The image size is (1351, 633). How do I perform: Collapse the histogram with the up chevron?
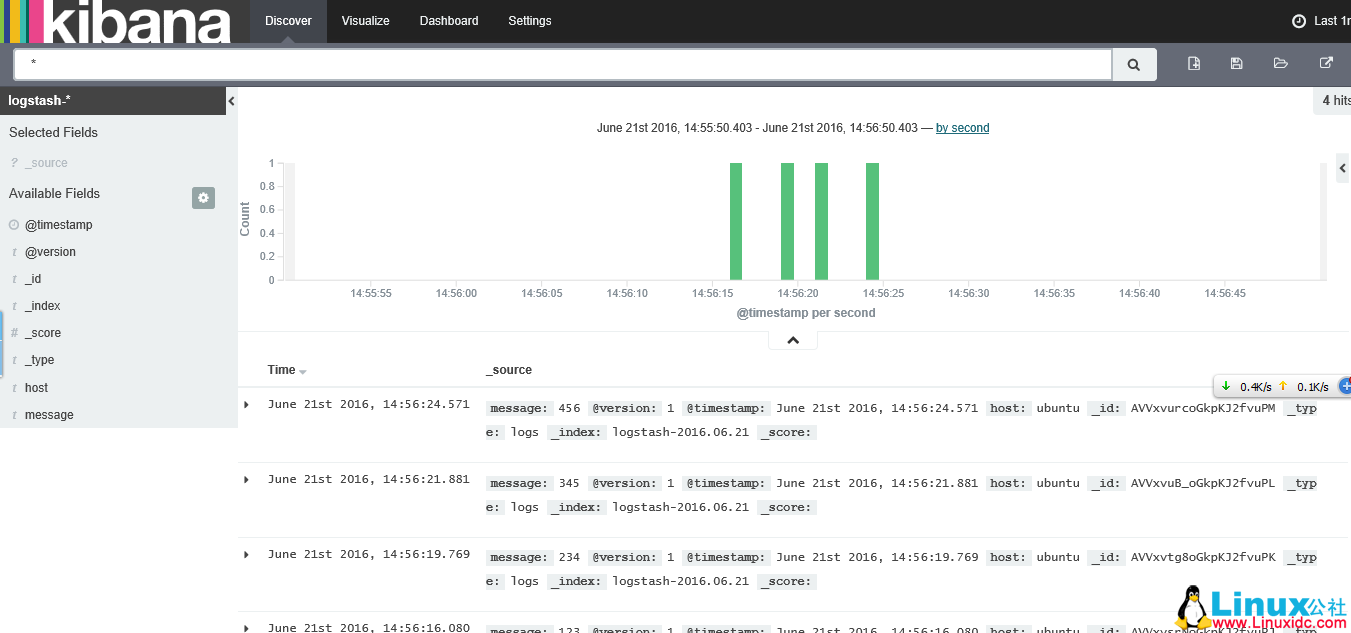[x=792, y=339]
